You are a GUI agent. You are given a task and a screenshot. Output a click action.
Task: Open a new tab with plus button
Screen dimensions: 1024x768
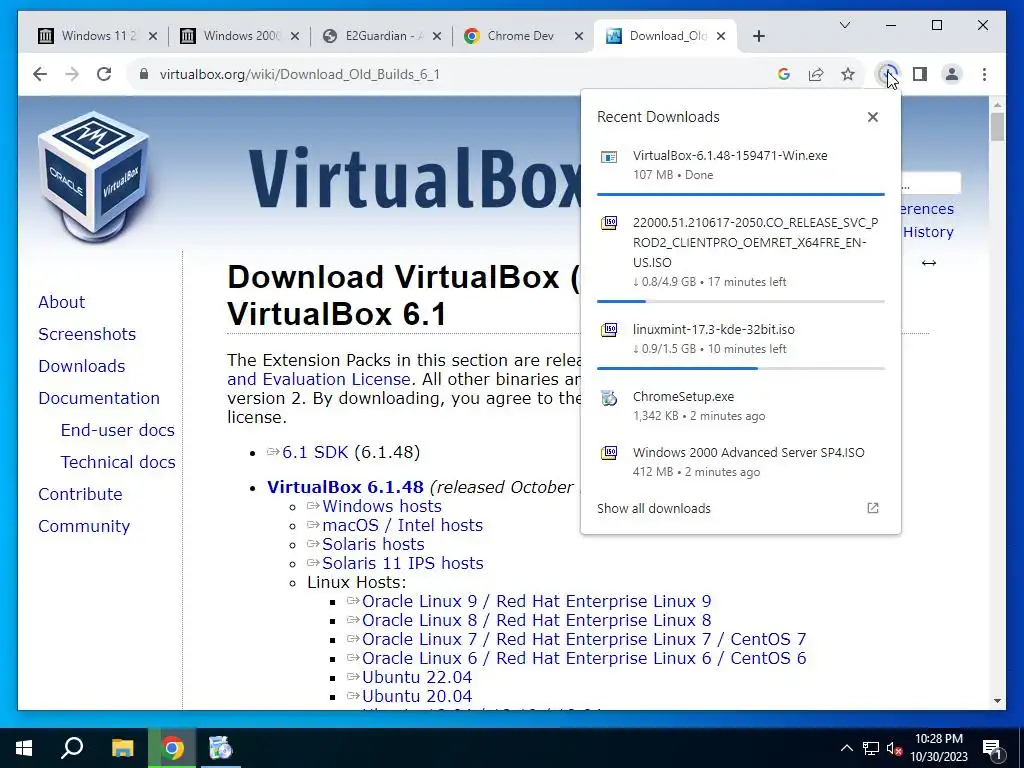click(758, 36)
